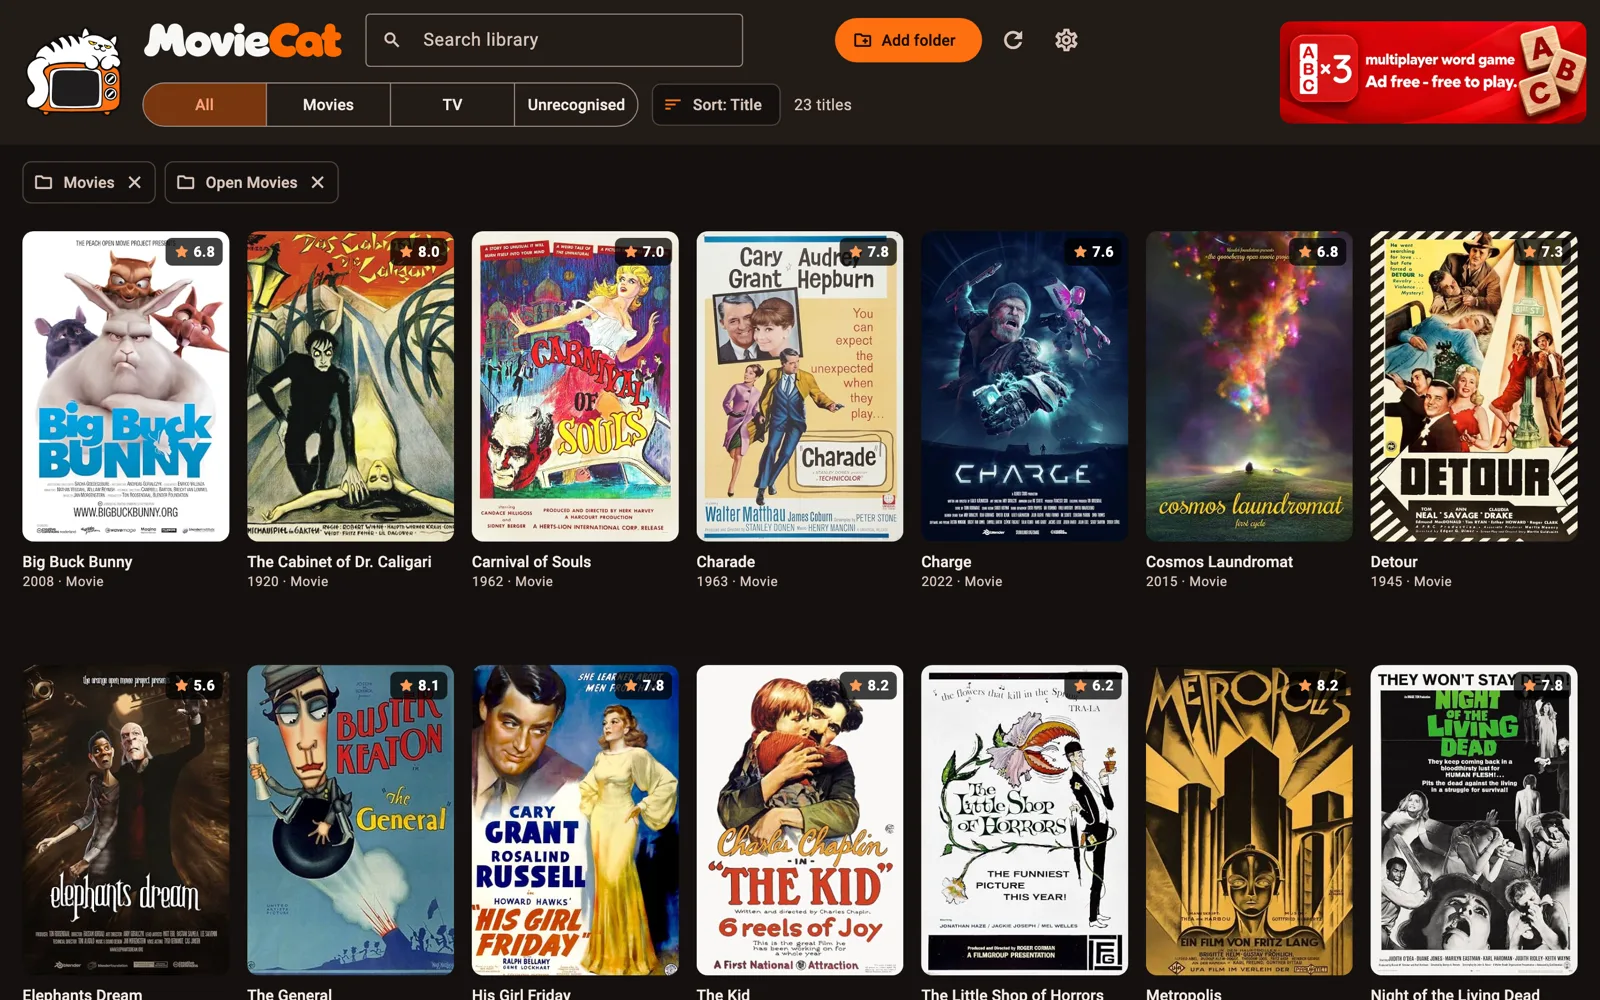This screenshot has width=1600, height=1000.
Task: Open the multiplayer word game ad banner
Action: (x=1433, y=73)
